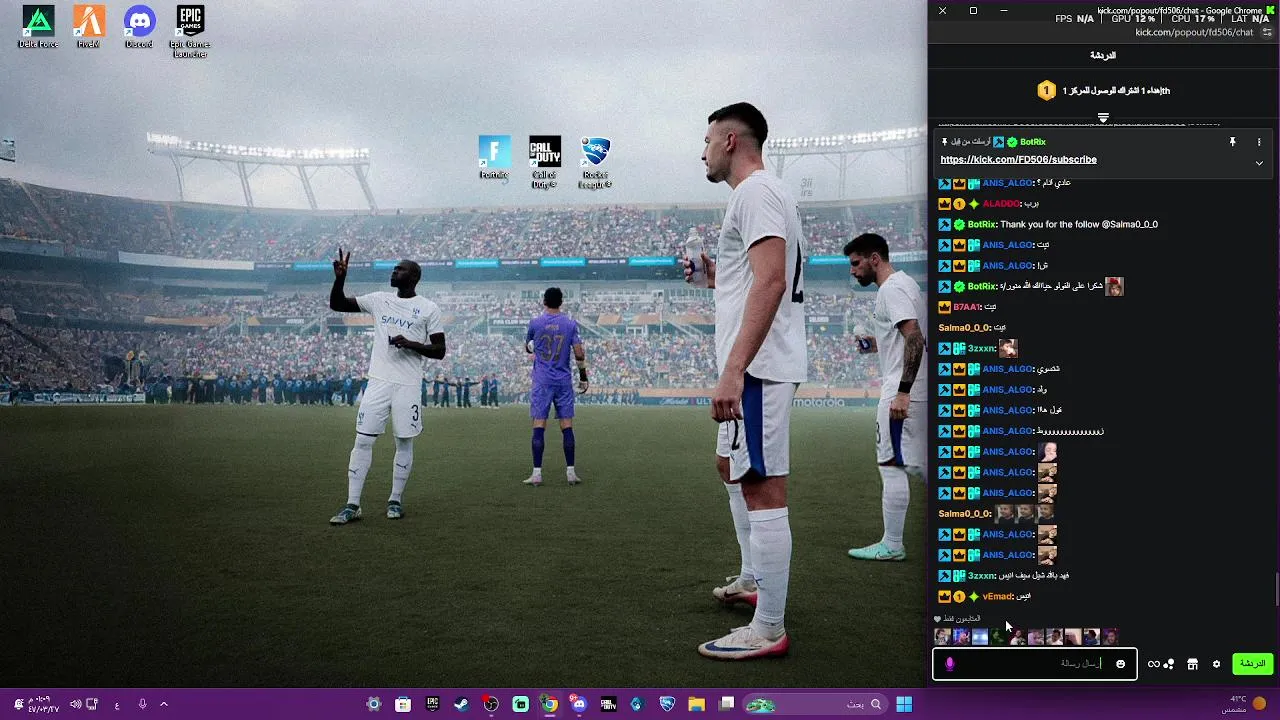The image size is (1280, 720).
Task: Click BotRix name in the follow thank-you message
Action: pos(981,225)
